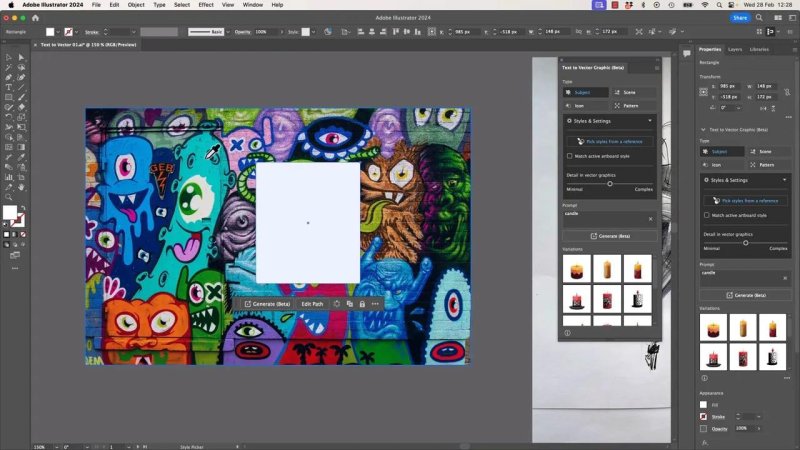Click Pick styles from a reference in floating panel
The height and width of the screenshot is (450, 800).
[x=610, y=141]
